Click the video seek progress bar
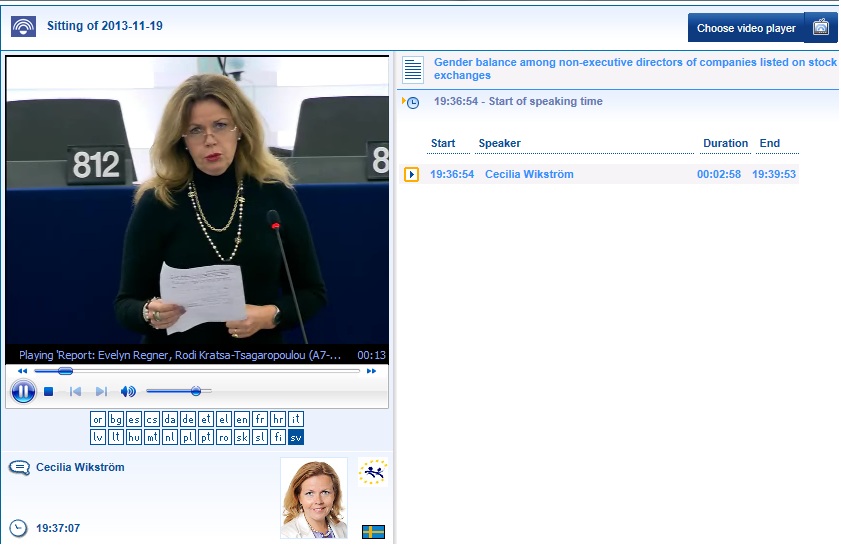 197,371
